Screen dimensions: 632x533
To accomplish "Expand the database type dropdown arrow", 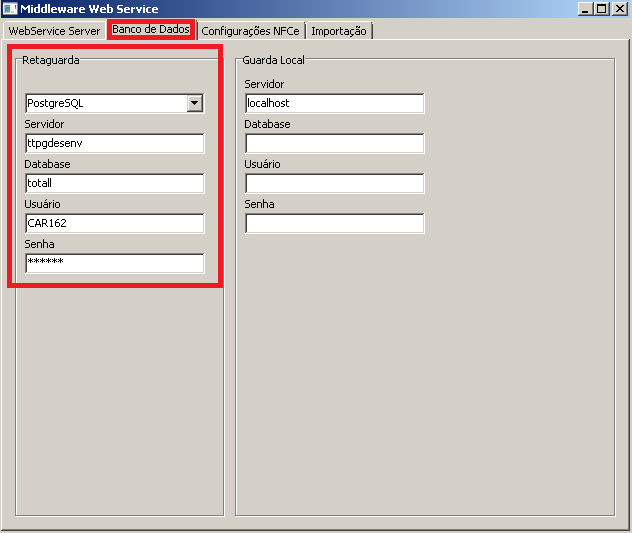I will pos(195,103).
